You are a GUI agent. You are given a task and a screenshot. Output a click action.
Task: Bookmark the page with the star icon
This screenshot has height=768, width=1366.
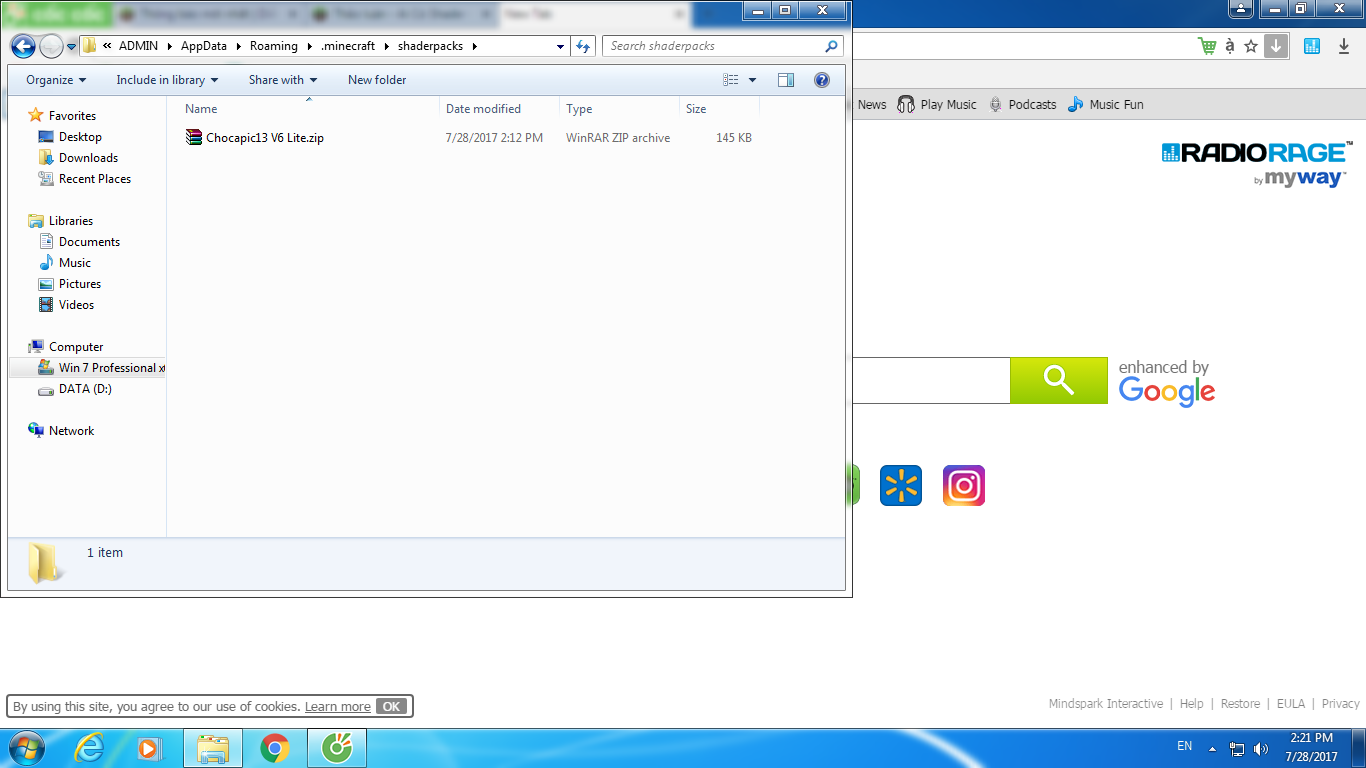[x=1251, y=46]
